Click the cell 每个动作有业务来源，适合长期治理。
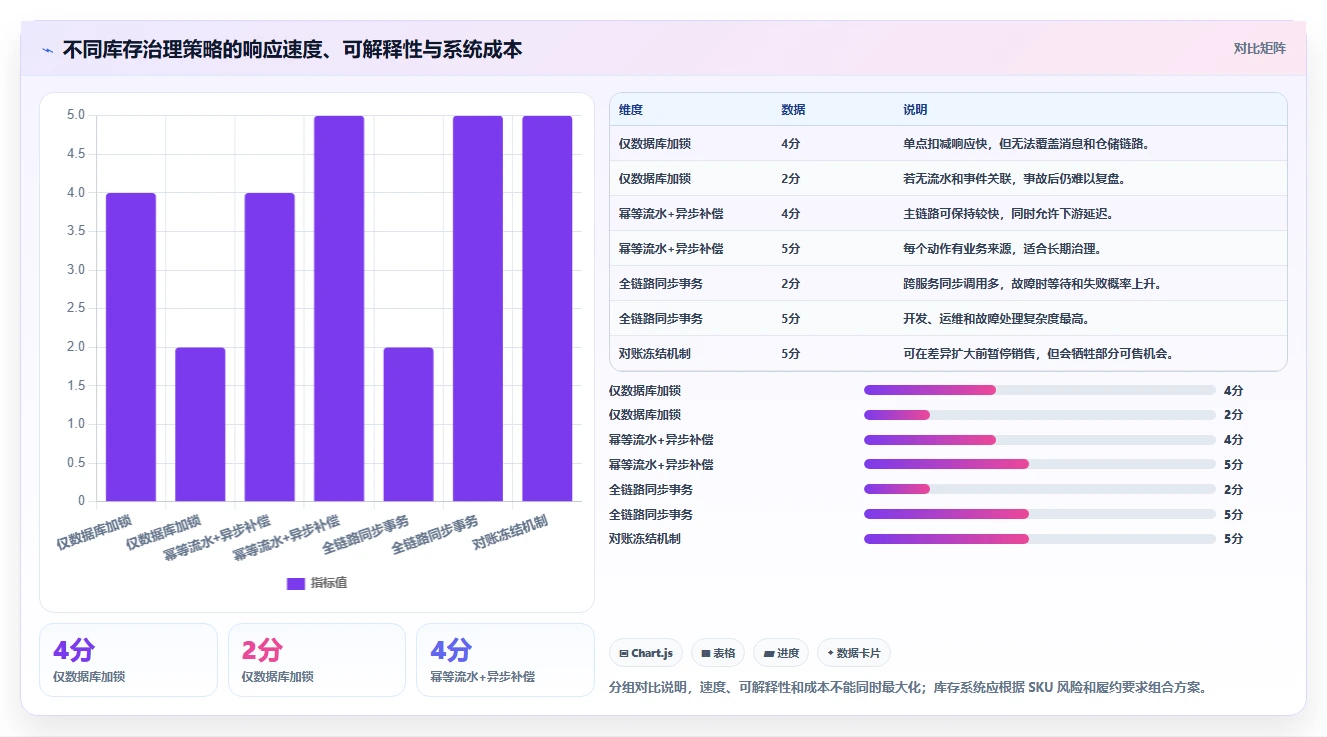The width and height of the screenshot is (1327, 737). coord(1002,249)
